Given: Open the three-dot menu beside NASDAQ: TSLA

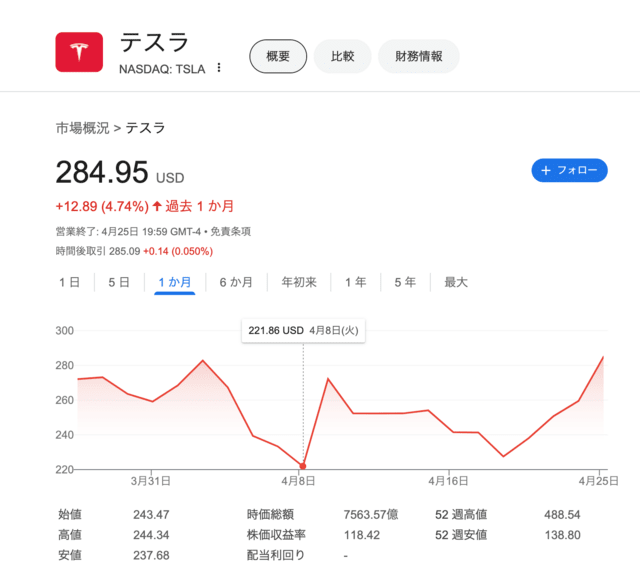Looking at the screenshot, I should (219, 67).
